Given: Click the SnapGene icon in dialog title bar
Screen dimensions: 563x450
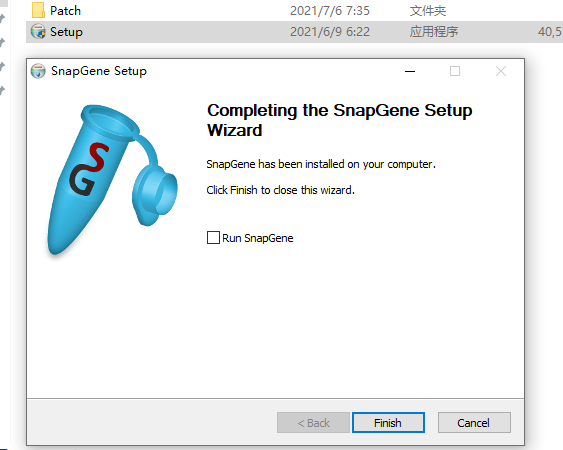Looking at the screenshot, I should click(x=38, y=71).
